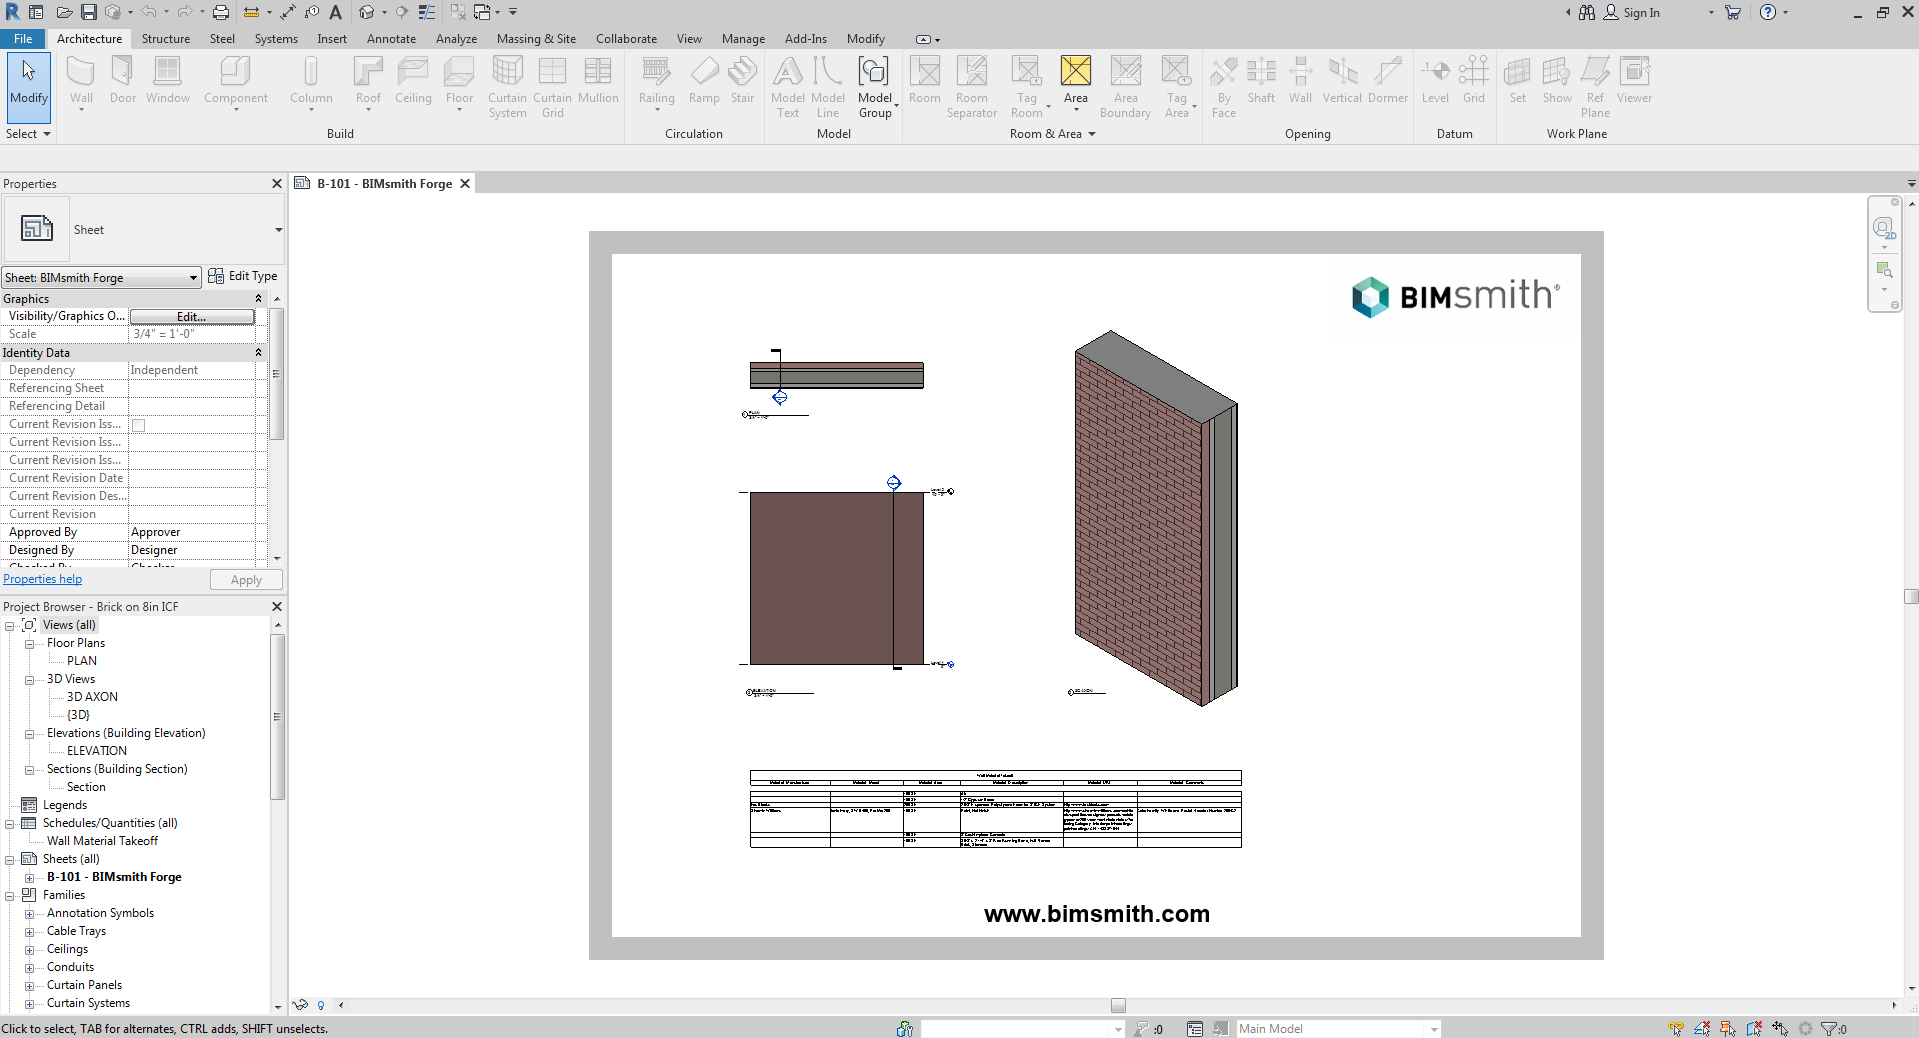Click the Text tool icon in quick access toolbar

336,12
